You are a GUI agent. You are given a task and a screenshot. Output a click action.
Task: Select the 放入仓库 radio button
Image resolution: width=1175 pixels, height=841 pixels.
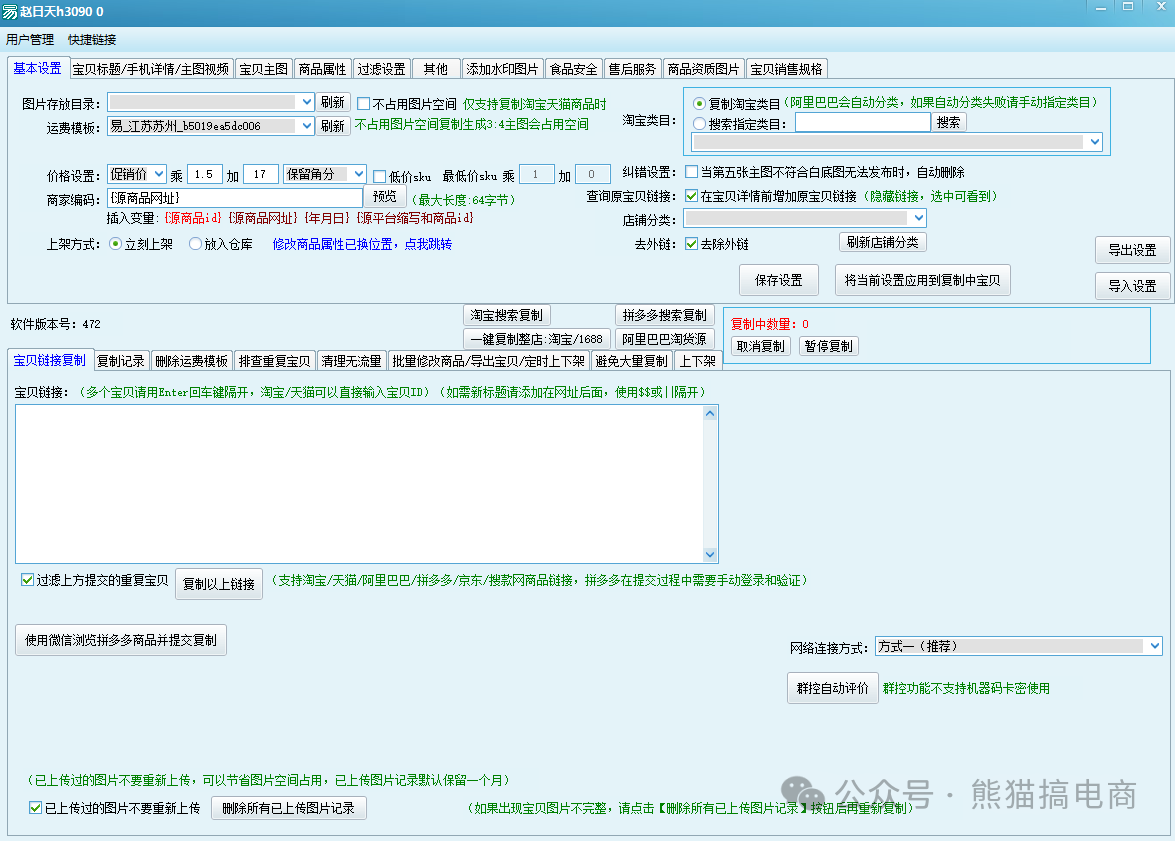(196, 244)
